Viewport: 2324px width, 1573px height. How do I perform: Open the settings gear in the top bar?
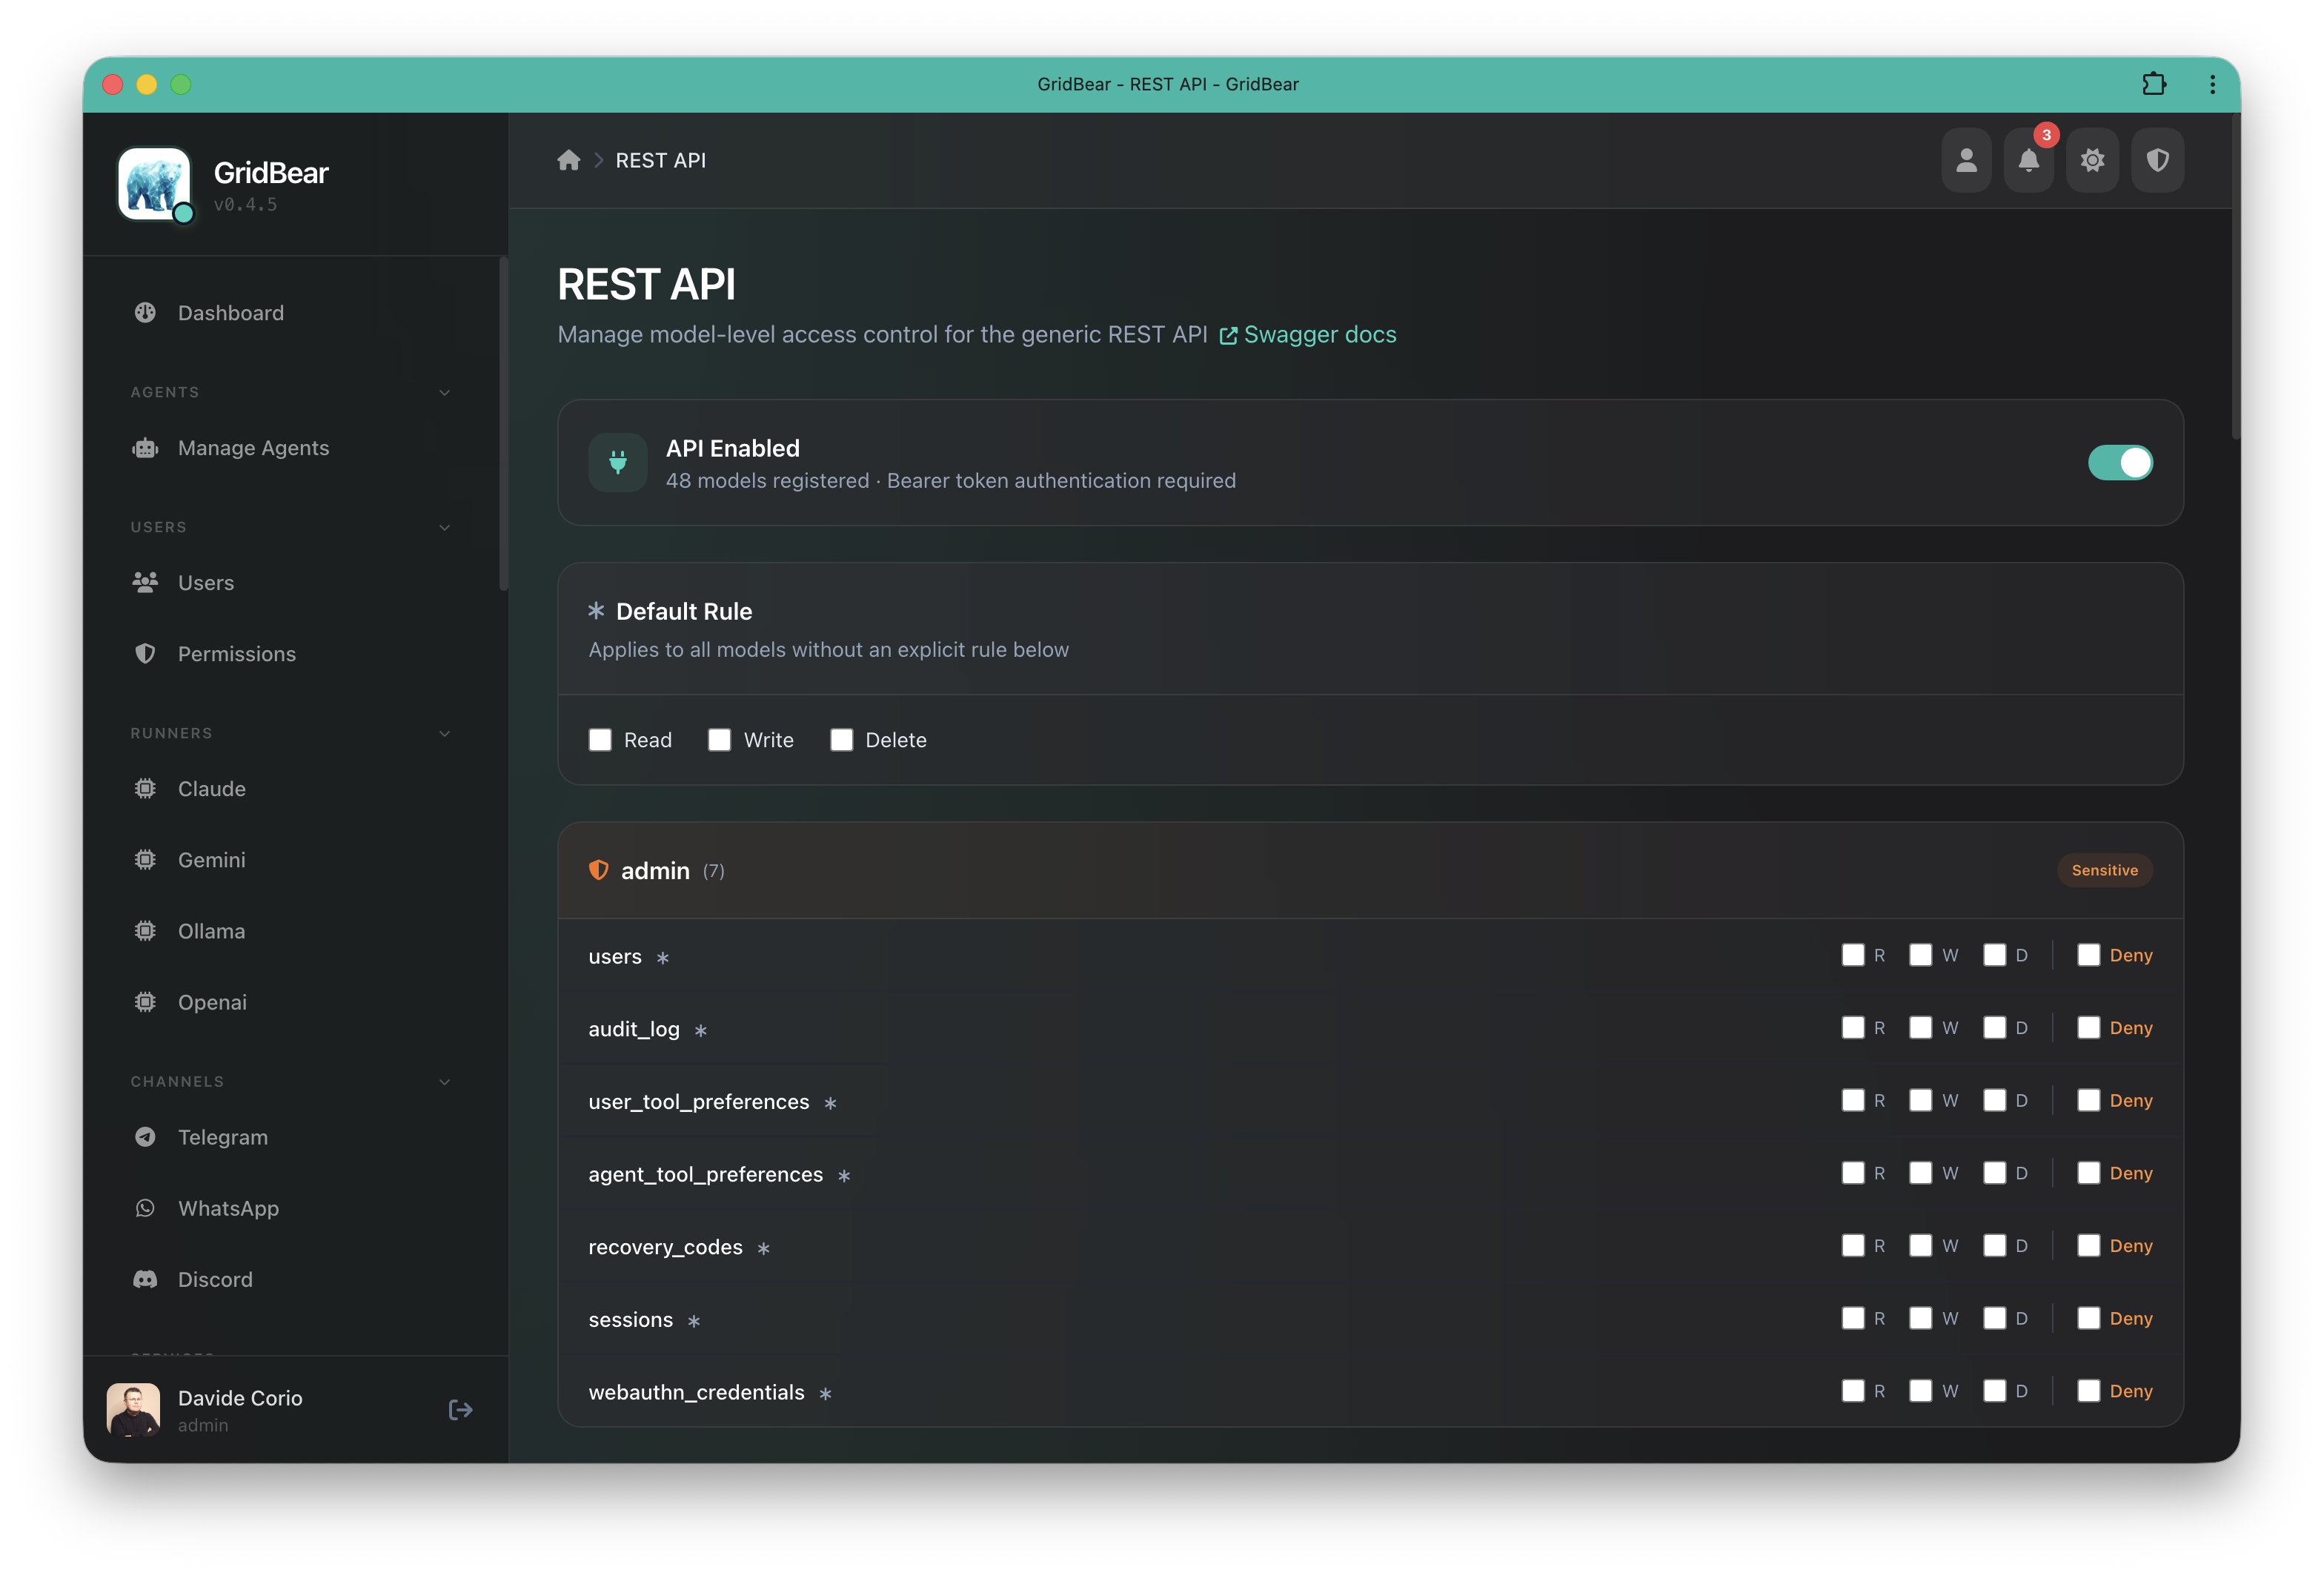(x=2093, y=160)
